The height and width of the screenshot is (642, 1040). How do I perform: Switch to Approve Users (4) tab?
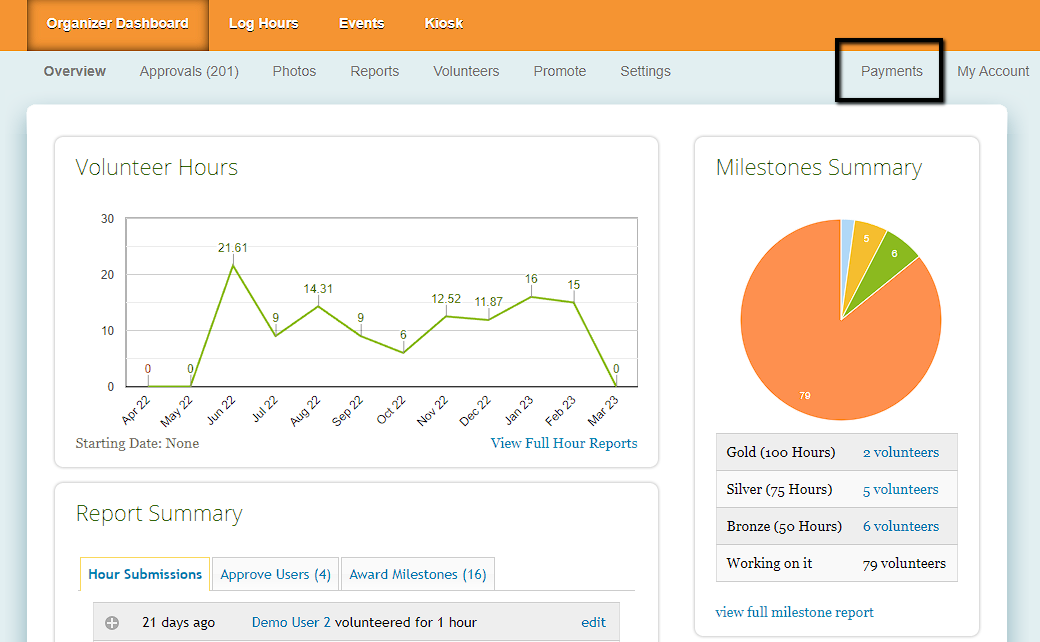275,574
